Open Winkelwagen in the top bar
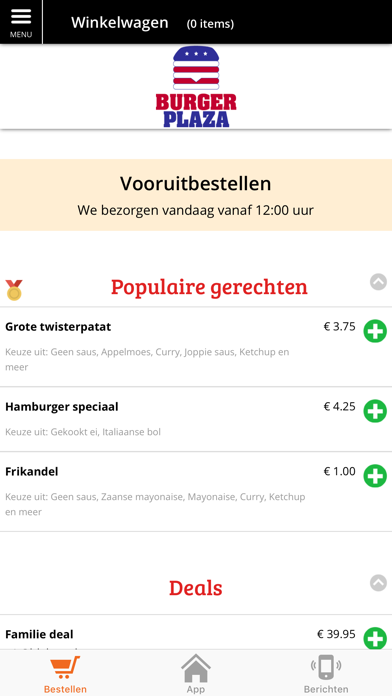The image size is (392, 696). tap(120, 22)
